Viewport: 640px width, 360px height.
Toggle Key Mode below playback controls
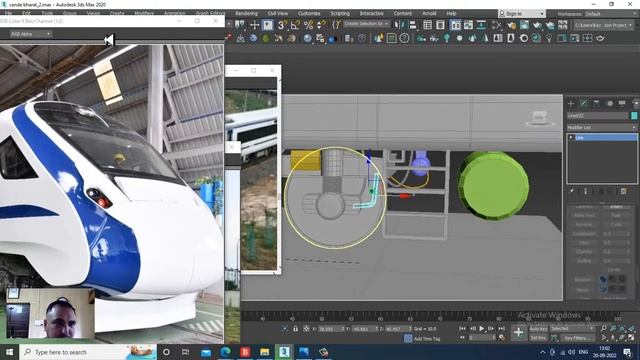463,338
